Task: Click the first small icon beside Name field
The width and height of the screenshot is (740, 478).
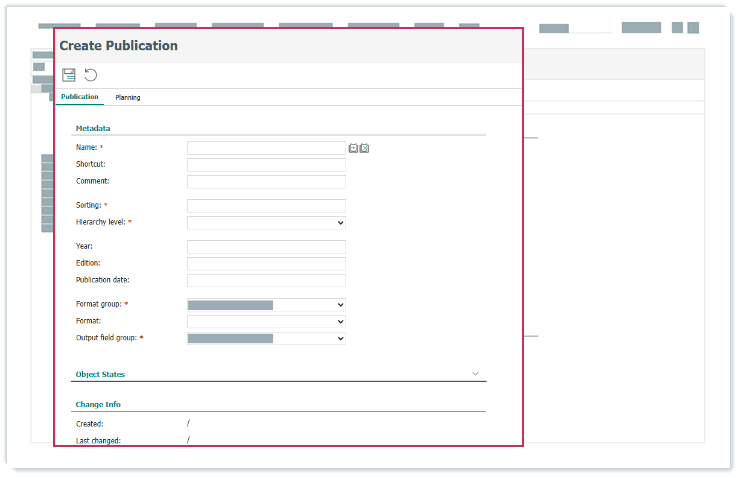Action: [353, 148]
